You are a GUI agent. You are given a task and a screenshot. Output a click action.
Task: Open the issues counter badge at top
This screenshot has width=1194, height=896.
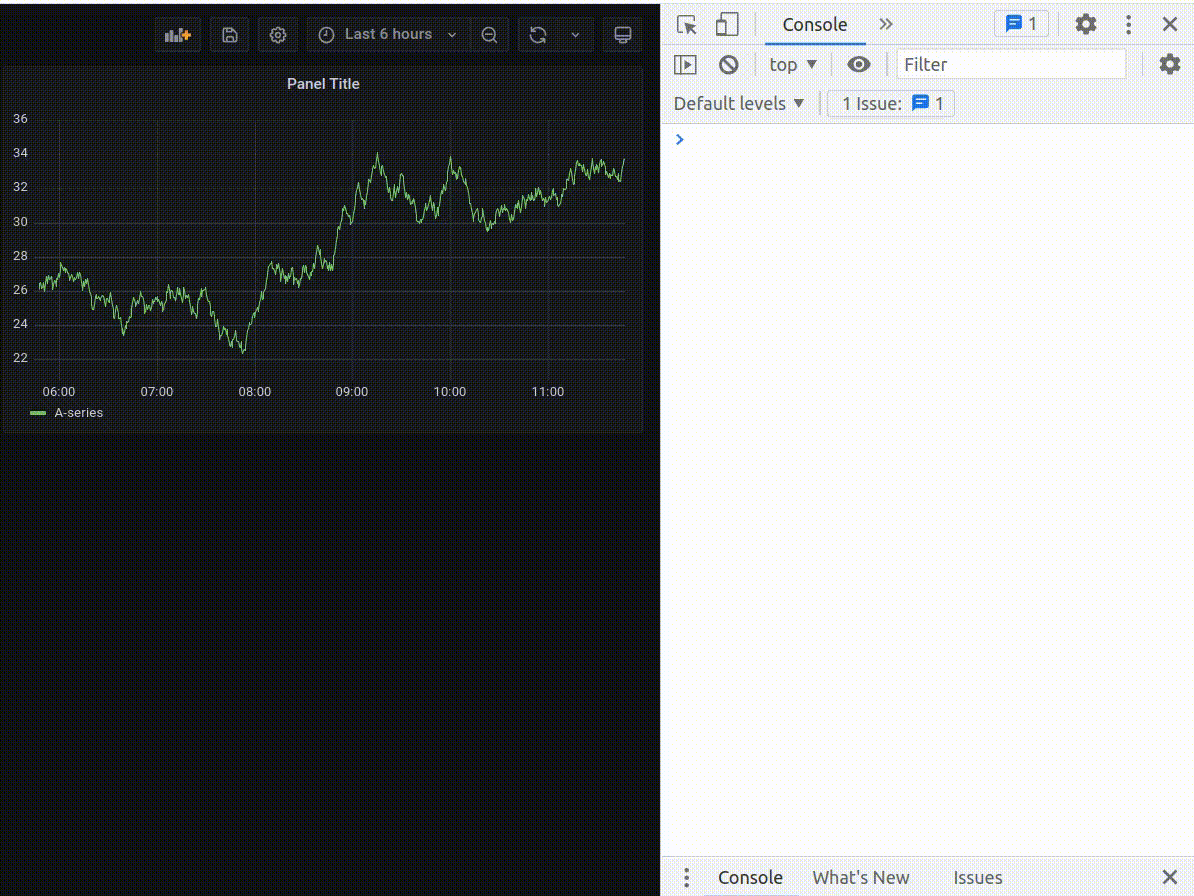pyautogui.click(x=1021, y=24)
